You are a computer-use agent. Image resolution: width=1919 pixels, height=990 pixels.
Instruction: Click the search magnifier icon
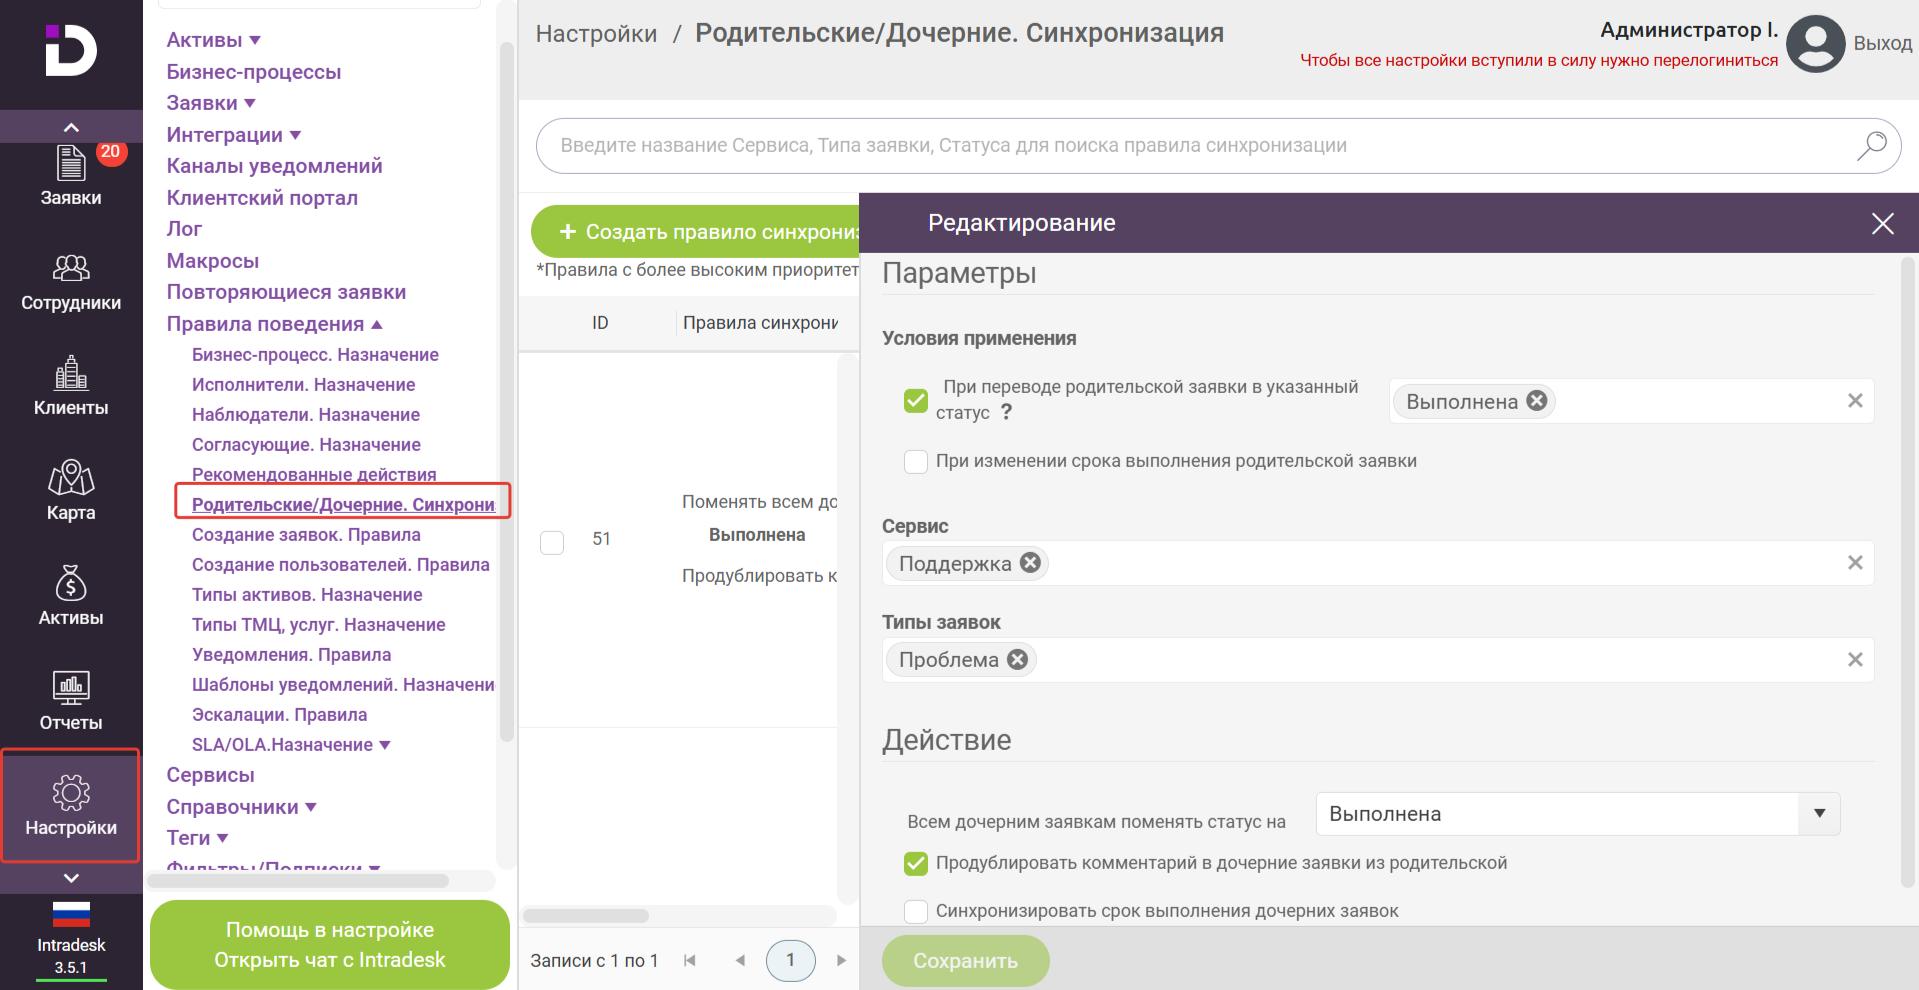(1871, 146)
